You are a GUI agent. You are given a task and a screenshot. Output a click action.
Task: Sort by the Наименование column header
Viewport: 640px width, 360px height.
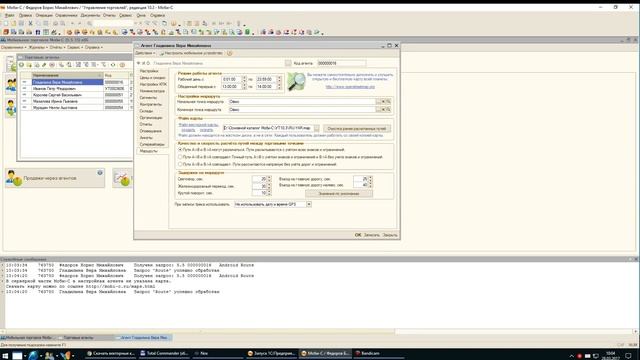[x=67, y=76]
